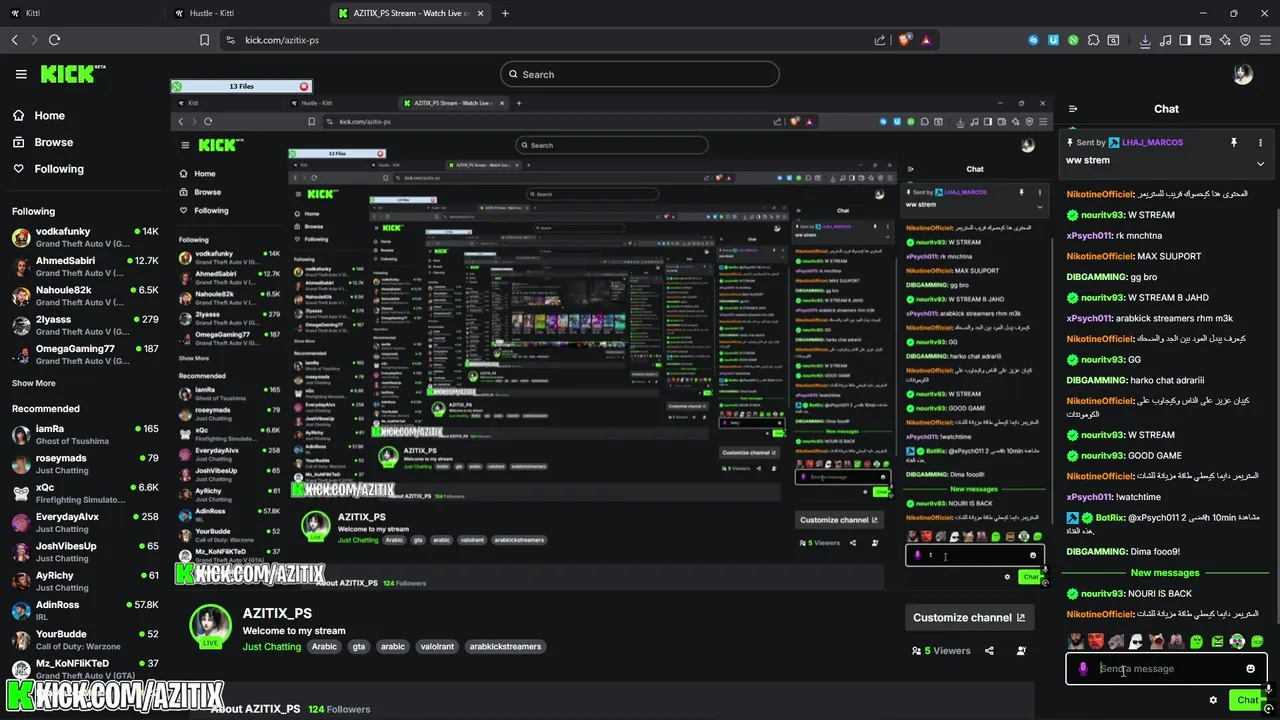Viewport: 1280px width, 720px height.
Task: Insert the red-faced man emote
Action: click(x=1096, y=641)
